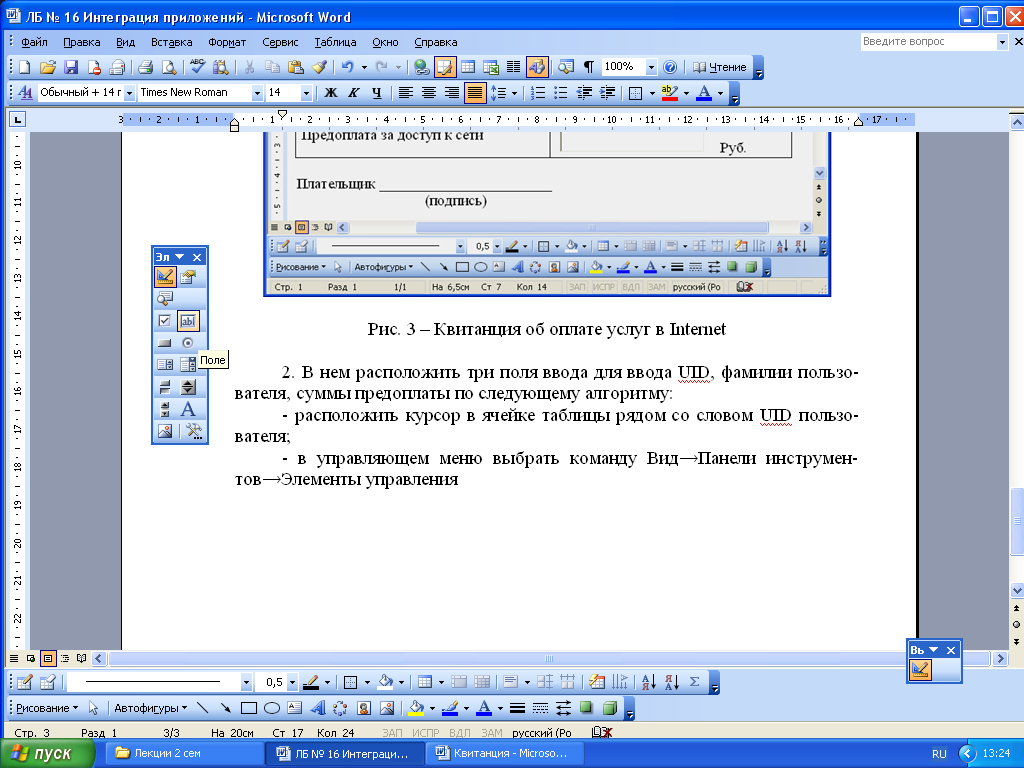Insert Label (A) control from the toolbox
This screenshot has height=768, width=1024.
click(188, 409)
